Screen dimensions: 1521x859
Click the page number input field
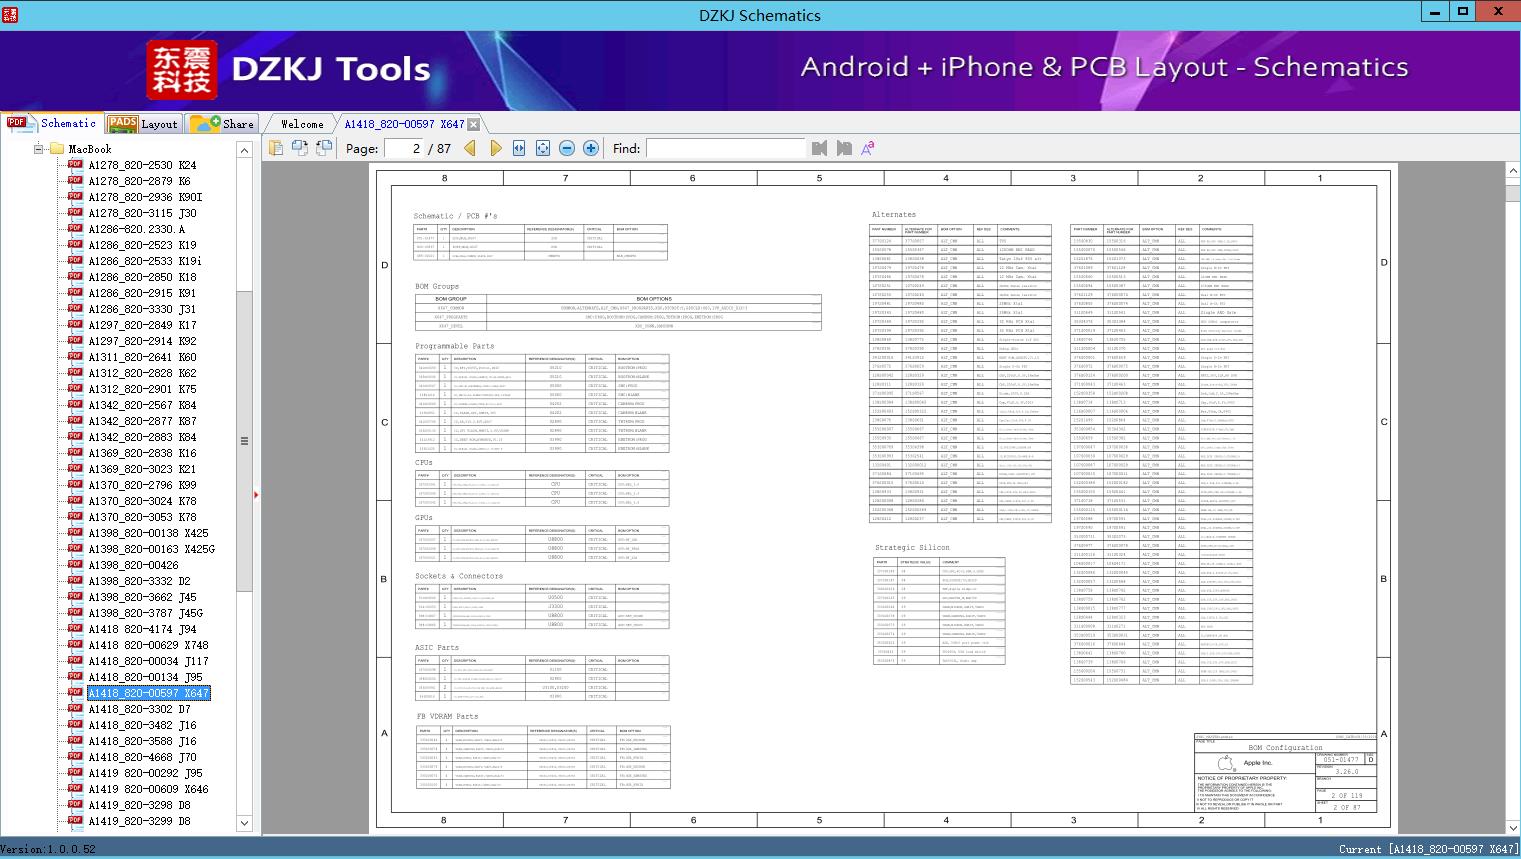[402, 148]
